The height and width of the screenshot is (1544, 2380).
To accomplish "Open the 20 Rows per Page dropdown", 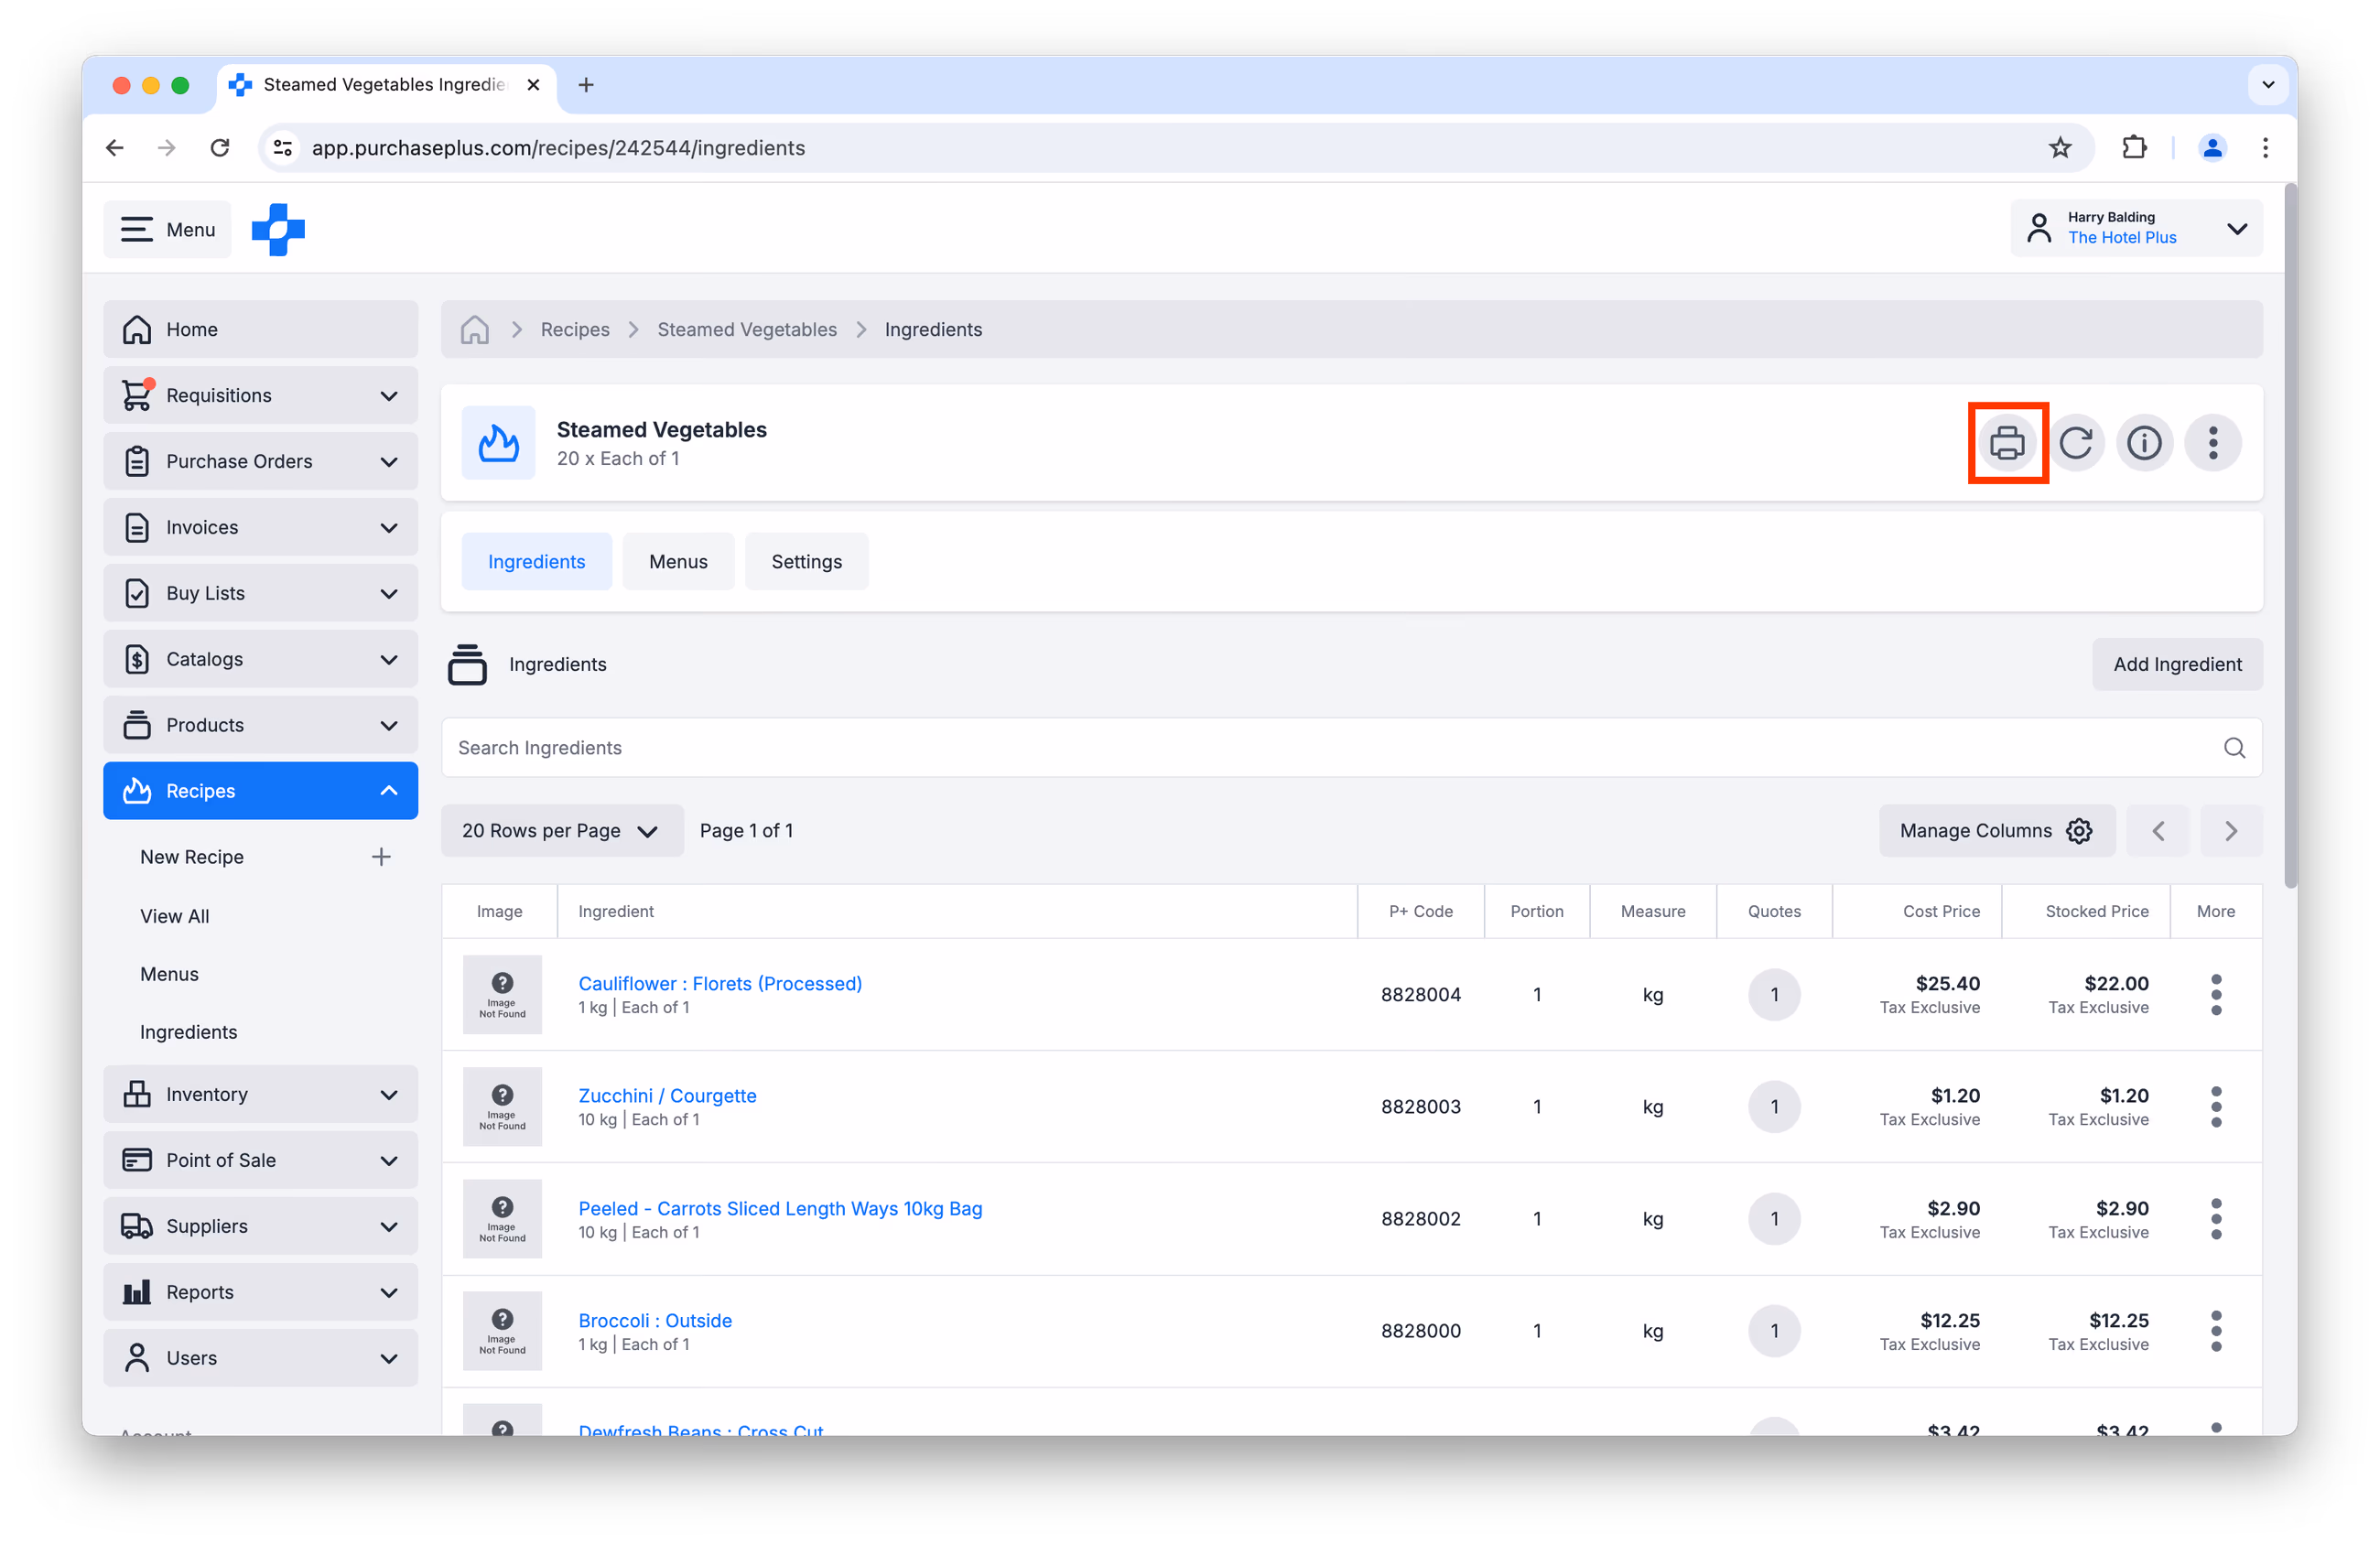I will (562, 831).
